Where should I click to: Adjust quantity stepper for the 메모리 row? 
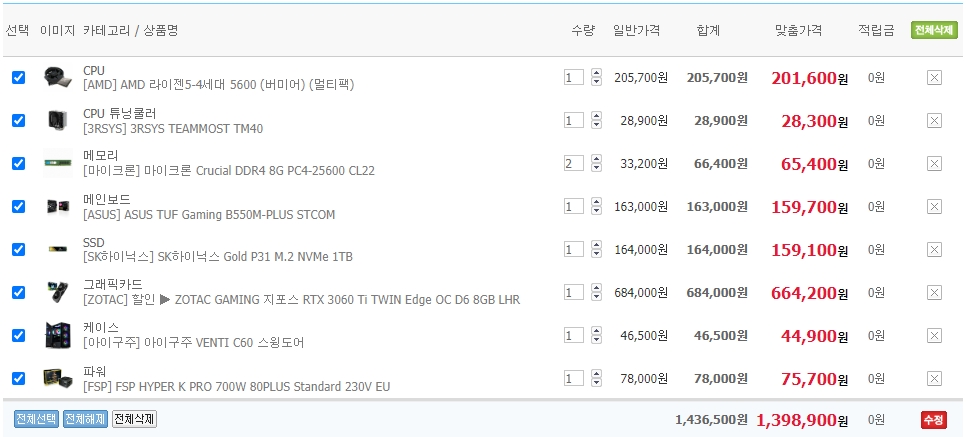pos(596,163)
